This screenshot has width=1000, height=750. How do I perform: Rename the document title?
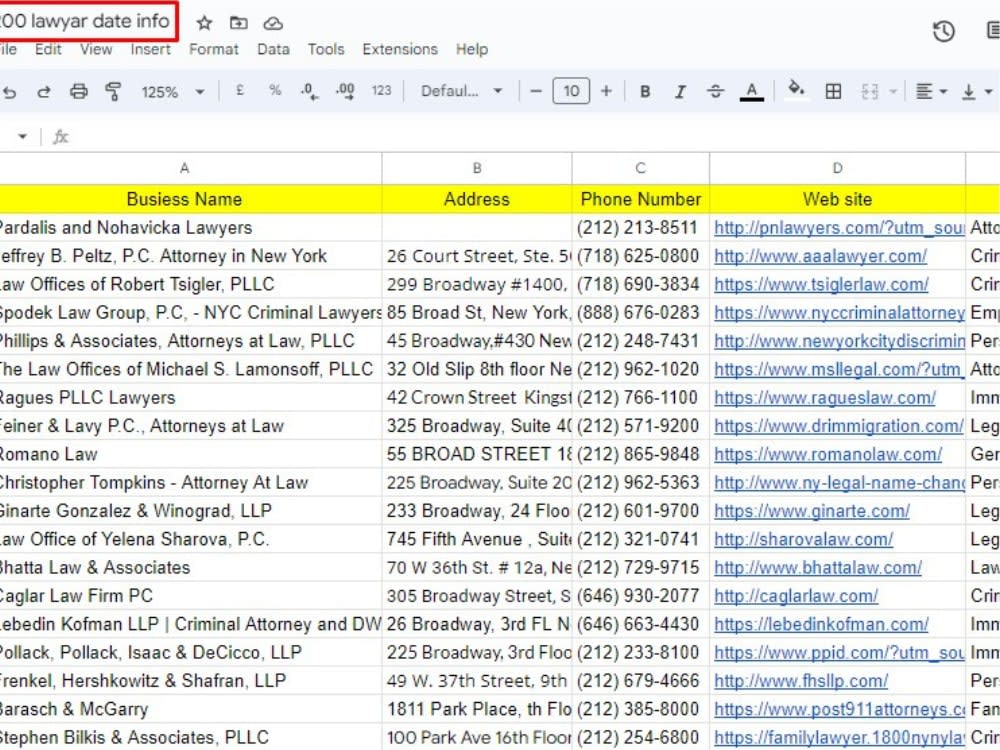point(85,21)
